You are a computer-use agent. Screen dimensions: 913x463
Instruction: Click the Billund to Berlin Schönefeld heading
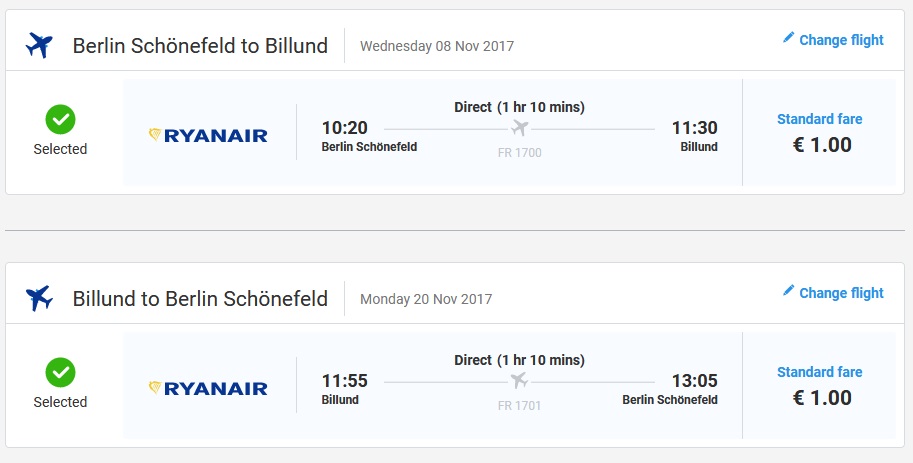coord(200,299)
